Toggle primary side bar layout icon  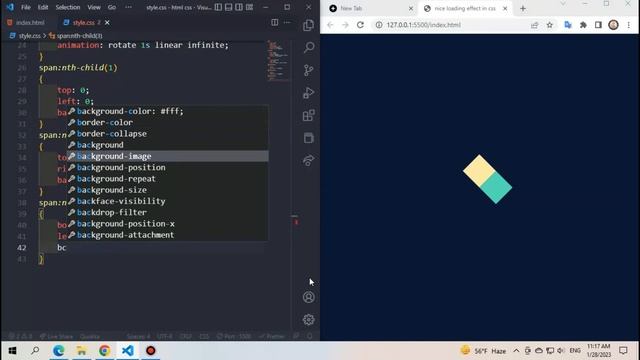pyautogui.click(x=218, y=7)
